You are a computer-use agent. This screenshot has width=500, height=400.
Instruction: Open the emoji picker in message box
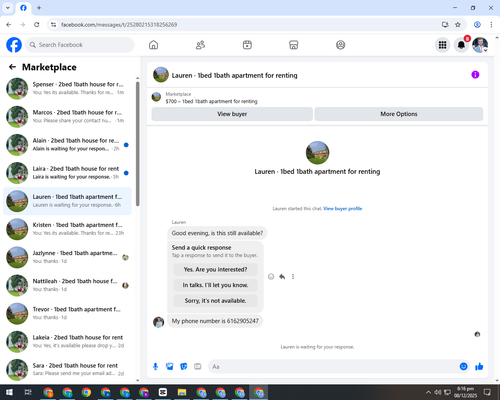point(463,367)
